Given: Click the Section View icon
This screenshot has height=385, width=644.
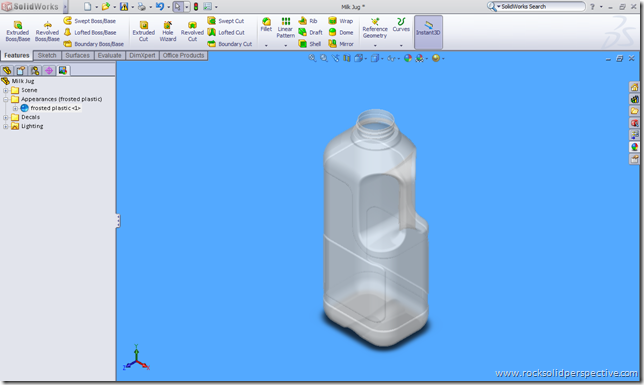Looking at the screenshot, I should 347,58.
